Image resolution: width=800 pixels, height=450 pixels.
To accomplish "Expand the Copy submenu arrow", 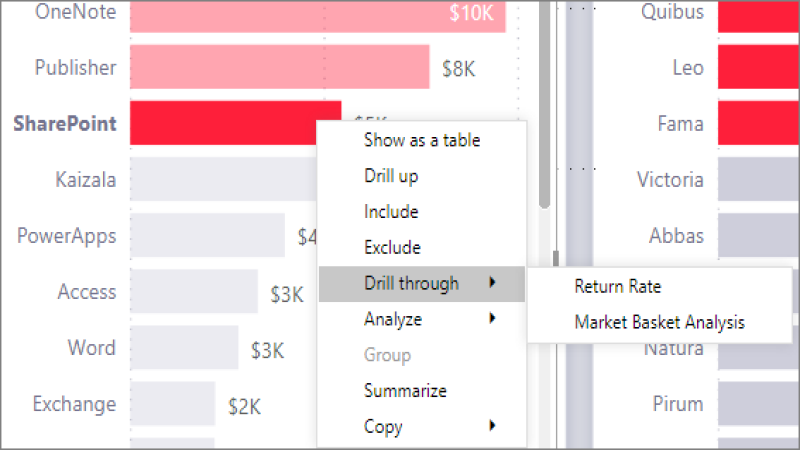I will [492, 426].
